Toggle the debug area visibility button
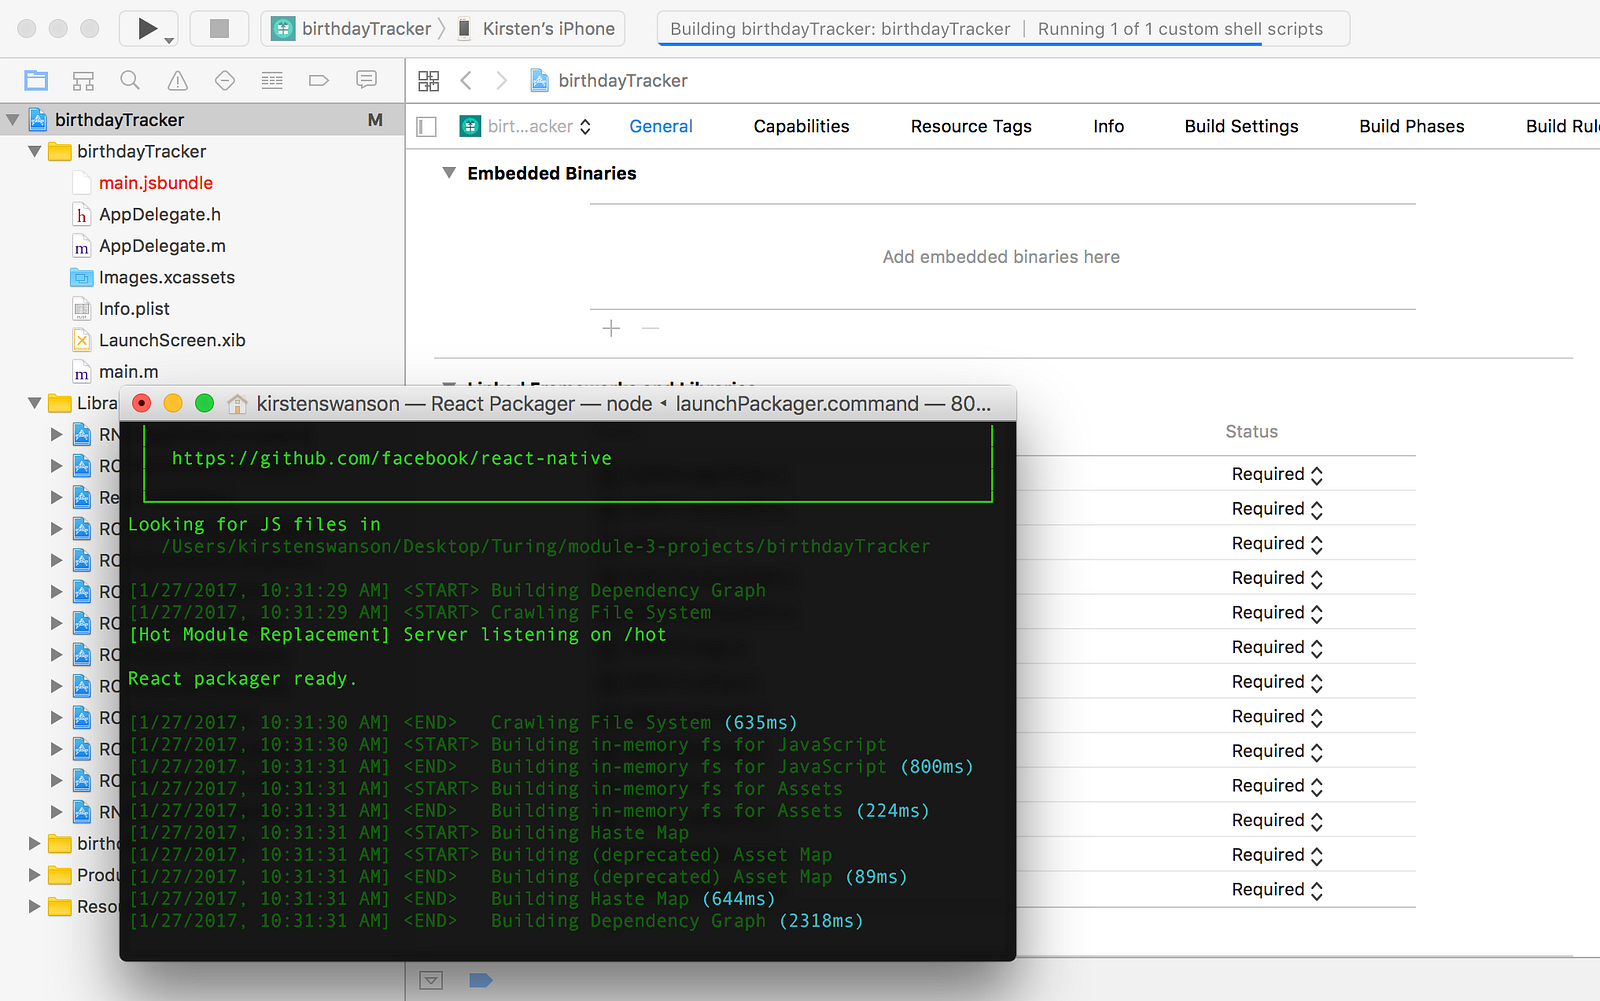 coord(431,980)
